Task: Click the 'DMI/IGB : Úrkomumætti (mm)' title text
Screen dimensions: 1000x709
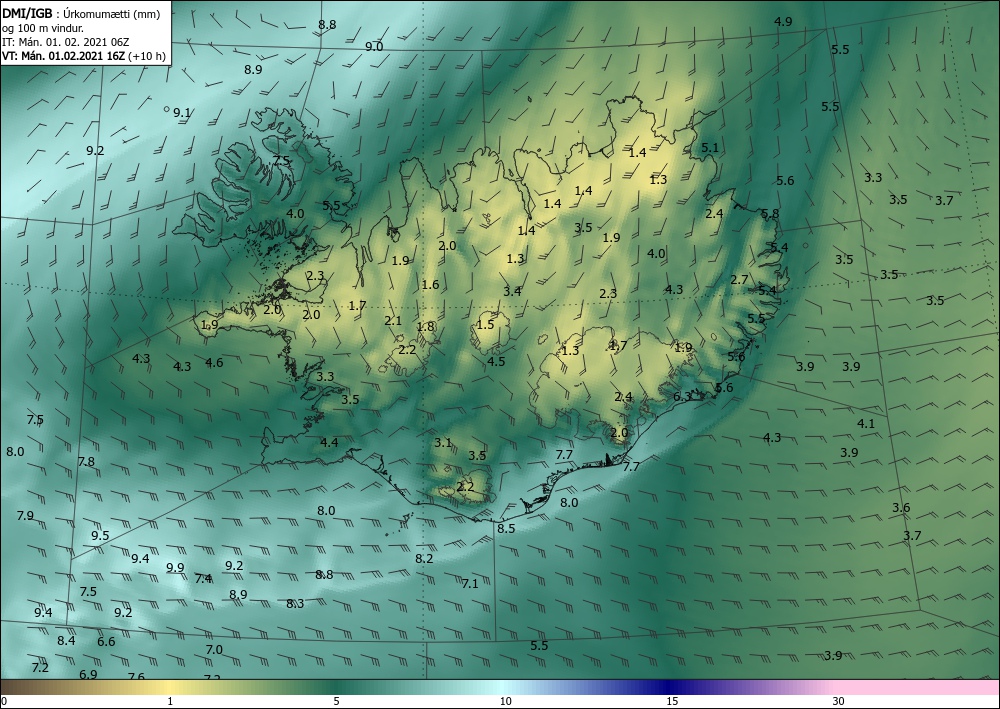Action: click(80, 13)
